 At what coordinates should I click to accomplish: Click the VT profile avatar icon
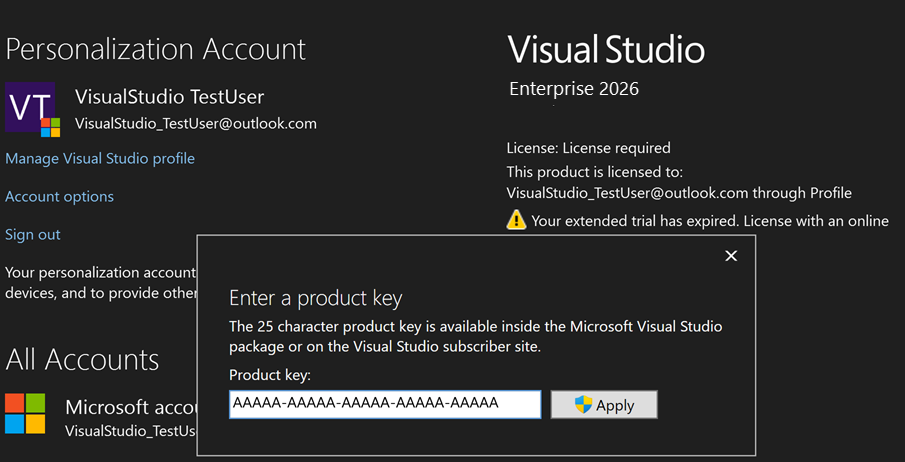point(28,106)
